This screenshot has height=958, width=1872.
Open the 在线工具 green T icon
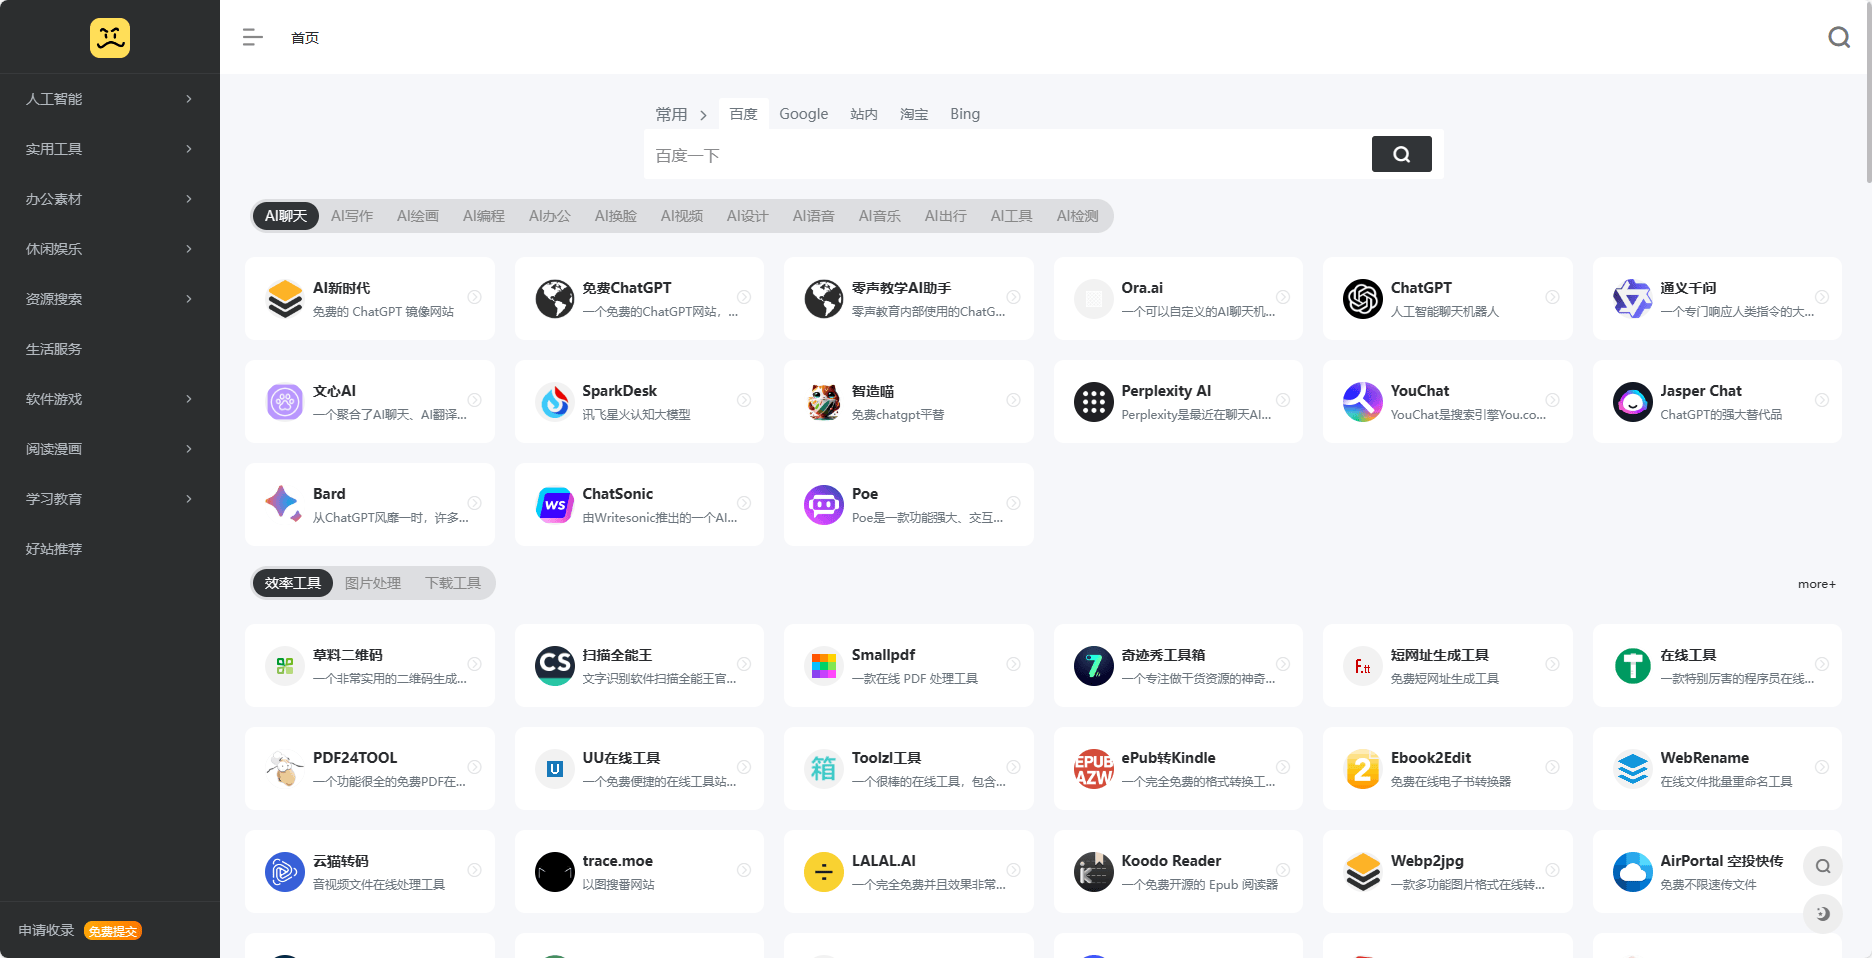coord(1632,665)
